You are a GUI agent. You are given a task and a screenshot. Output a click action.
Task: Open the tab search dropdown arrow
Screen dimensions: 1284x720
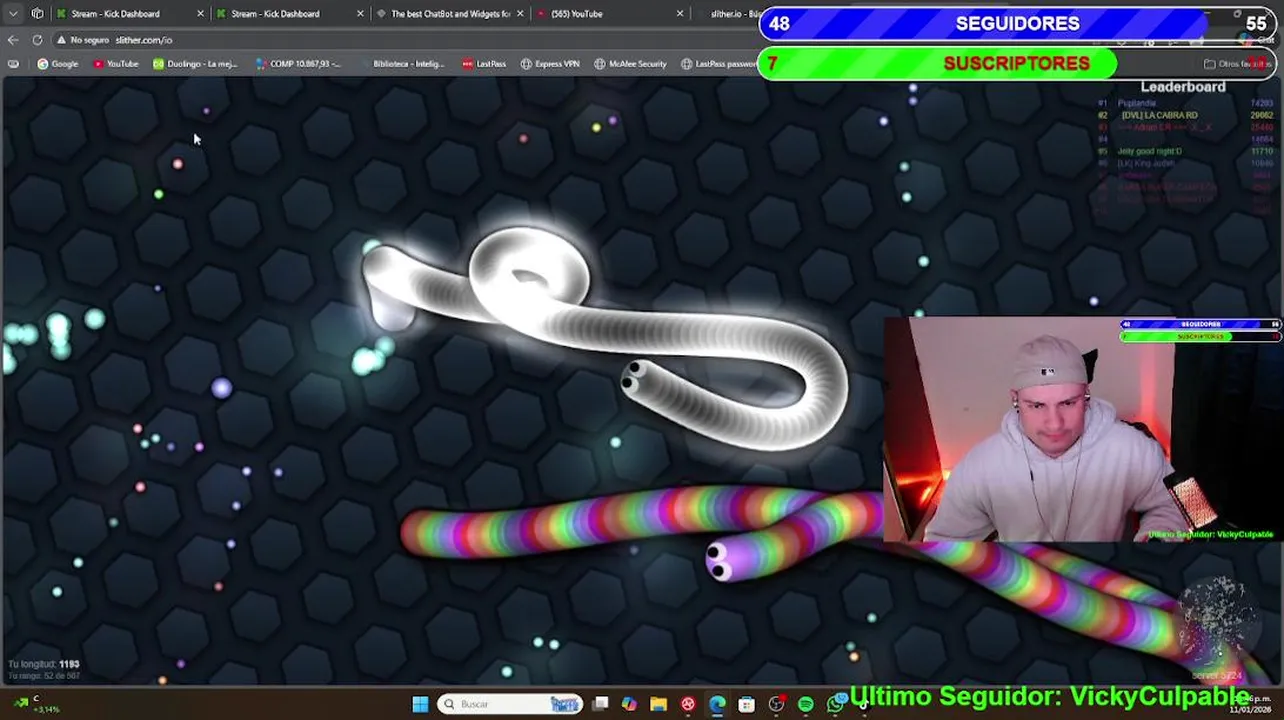pos(13,14)
